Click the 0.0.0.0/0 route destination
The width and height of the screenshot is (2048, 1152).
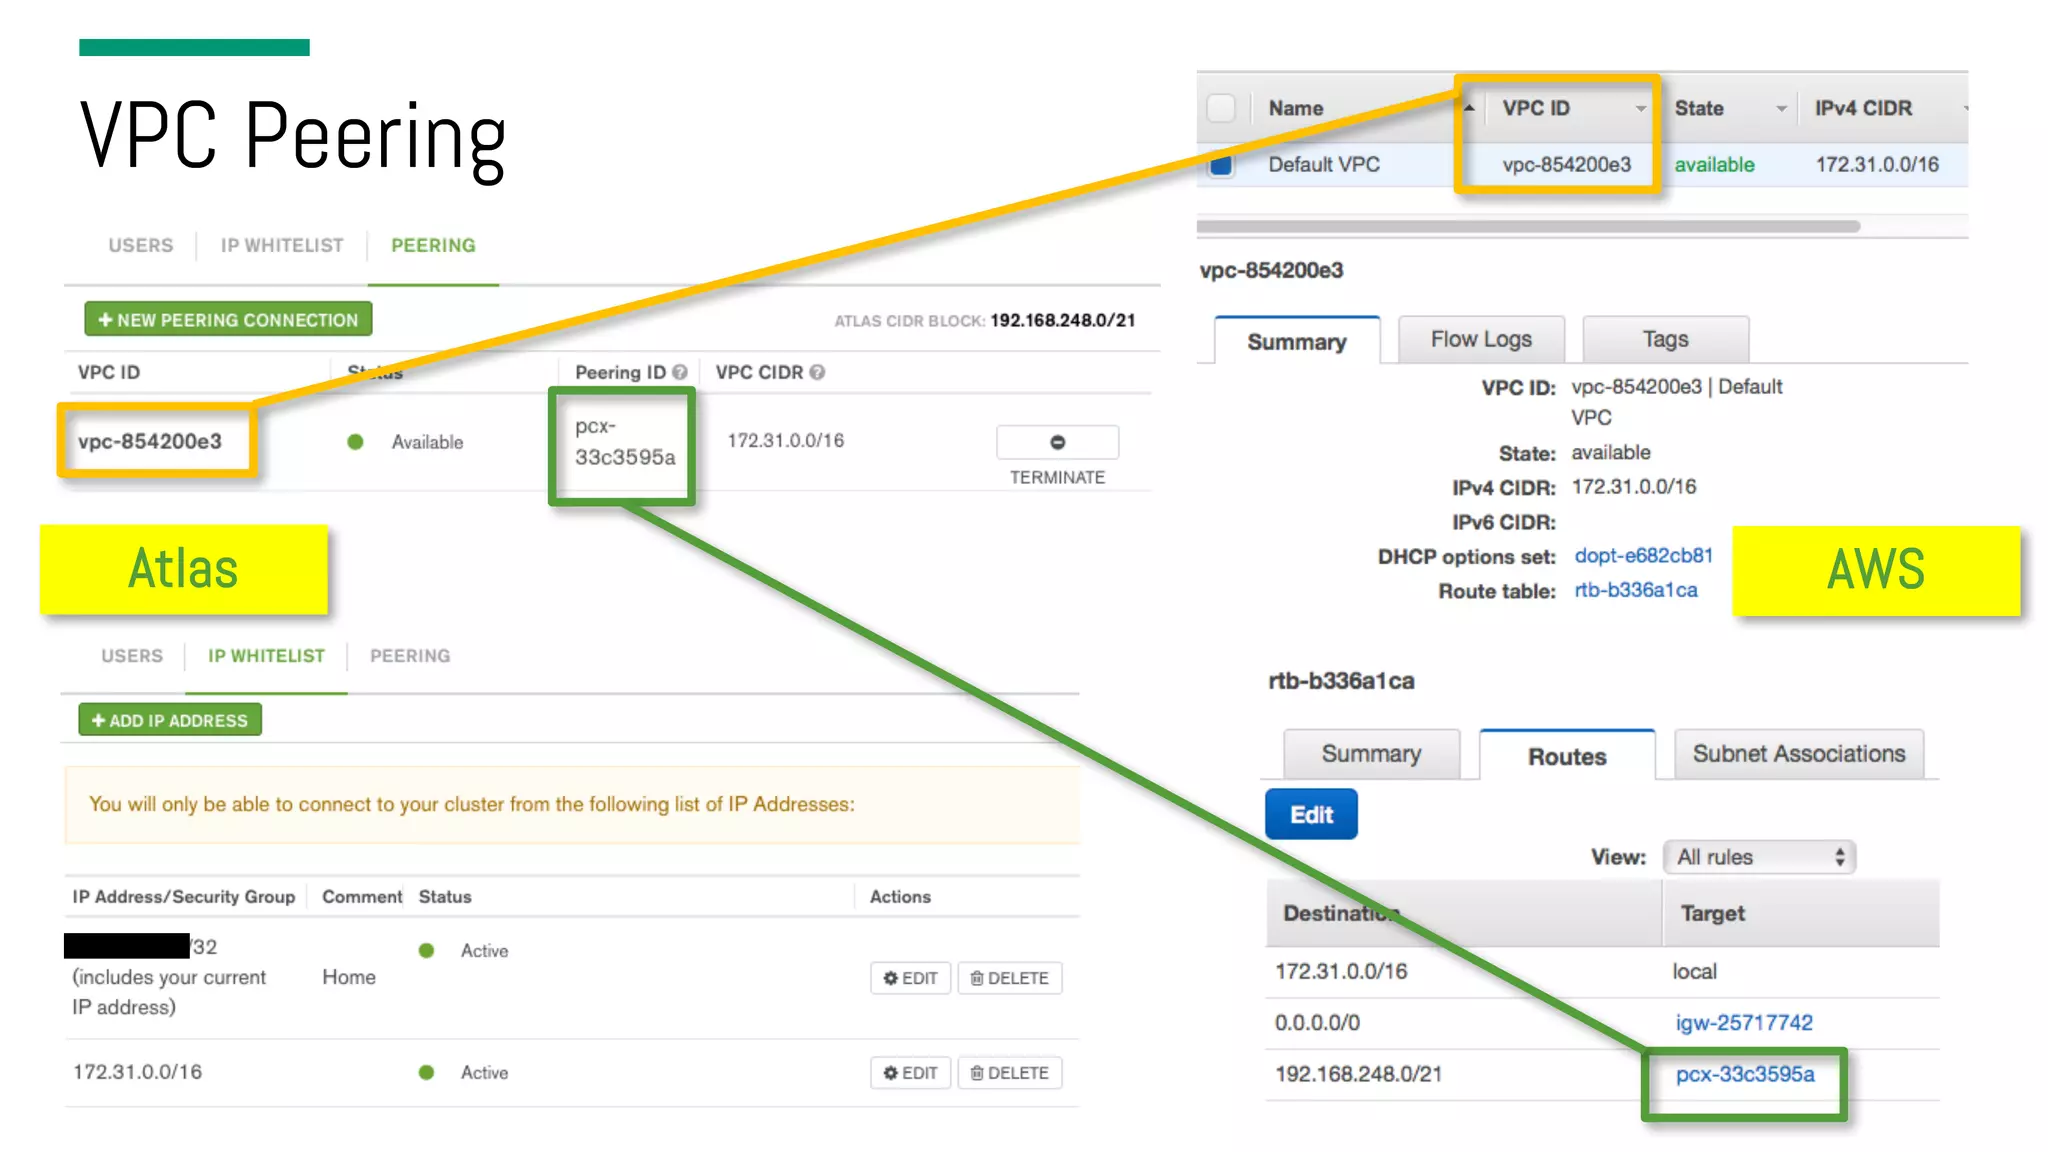tap(1317, 1023)
